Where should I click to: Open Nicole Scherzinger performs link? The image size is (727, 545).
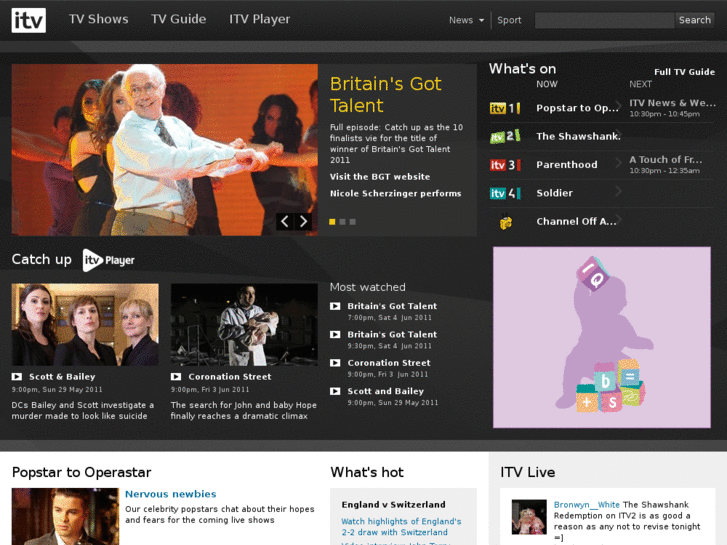coord(395,193)
